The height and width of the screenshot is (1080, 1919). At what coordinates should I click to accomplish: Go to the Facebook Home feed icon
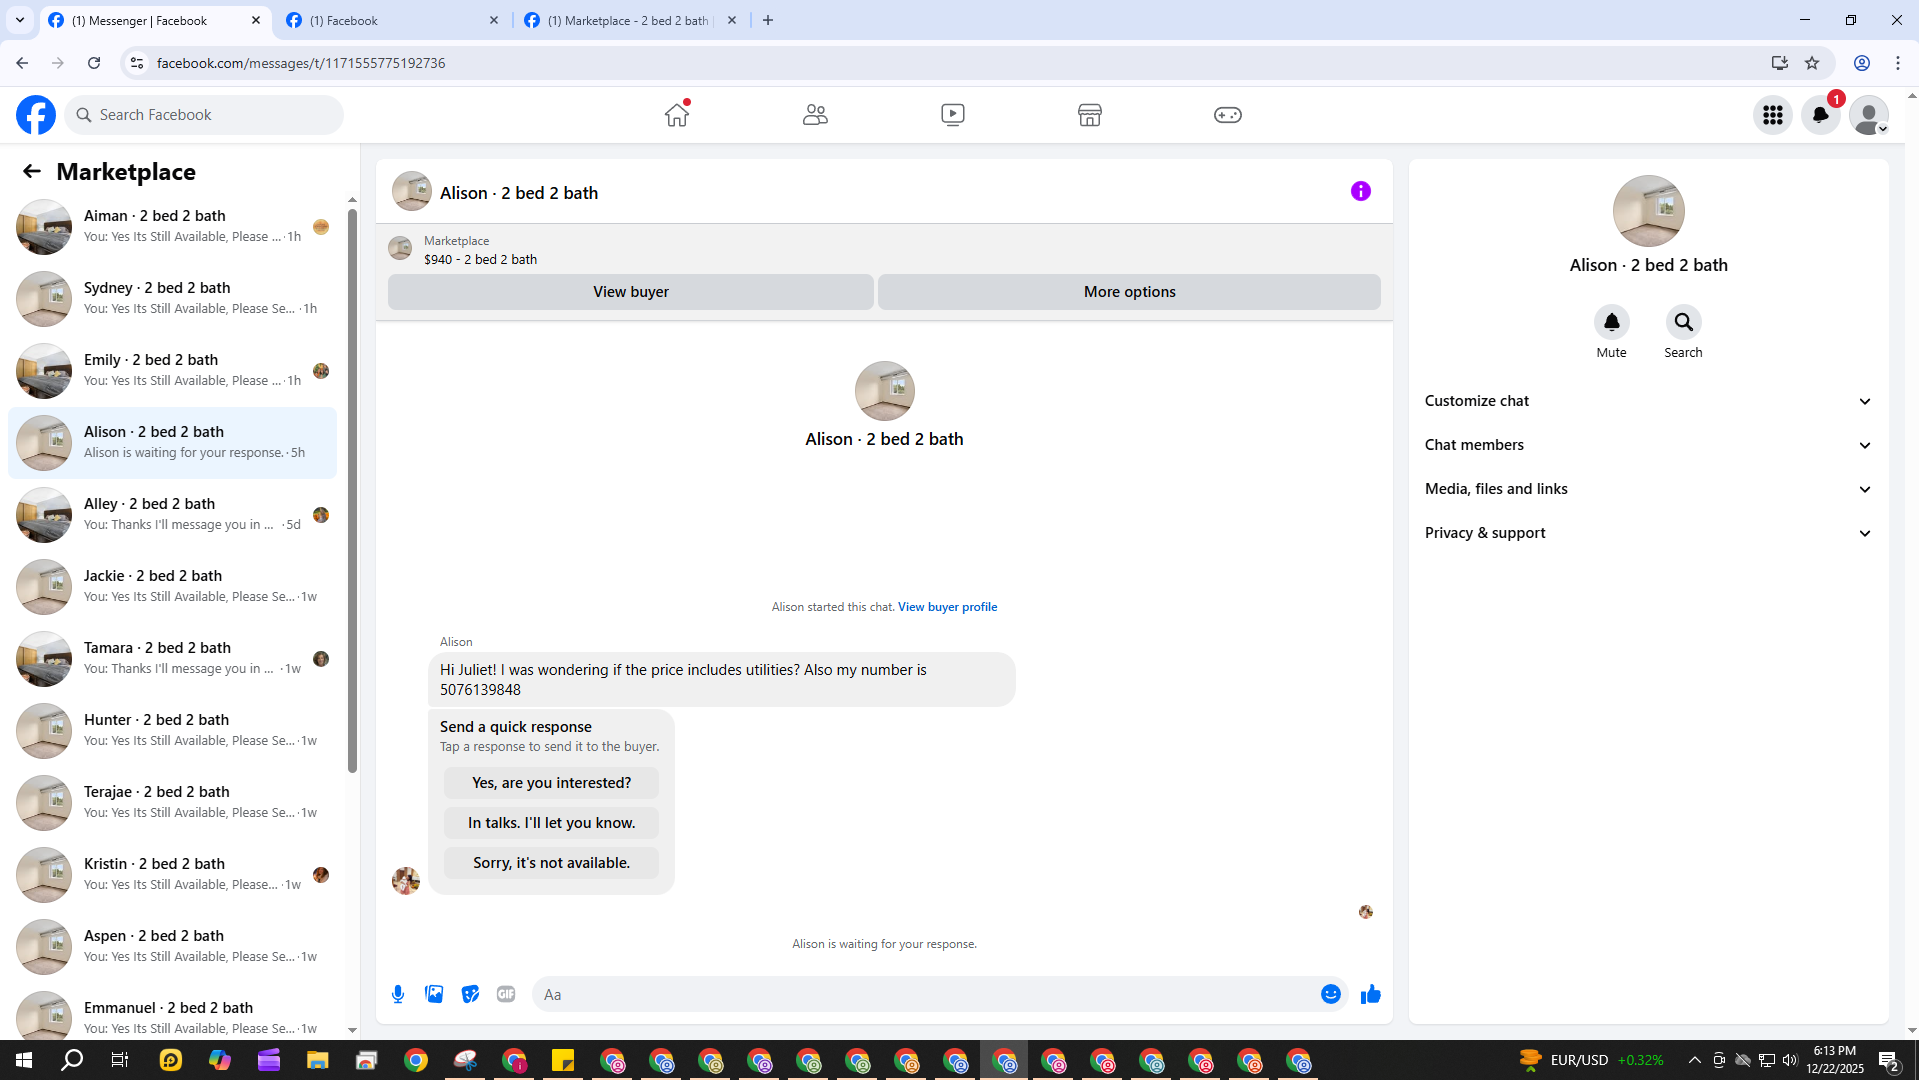[x=677, y=115]
